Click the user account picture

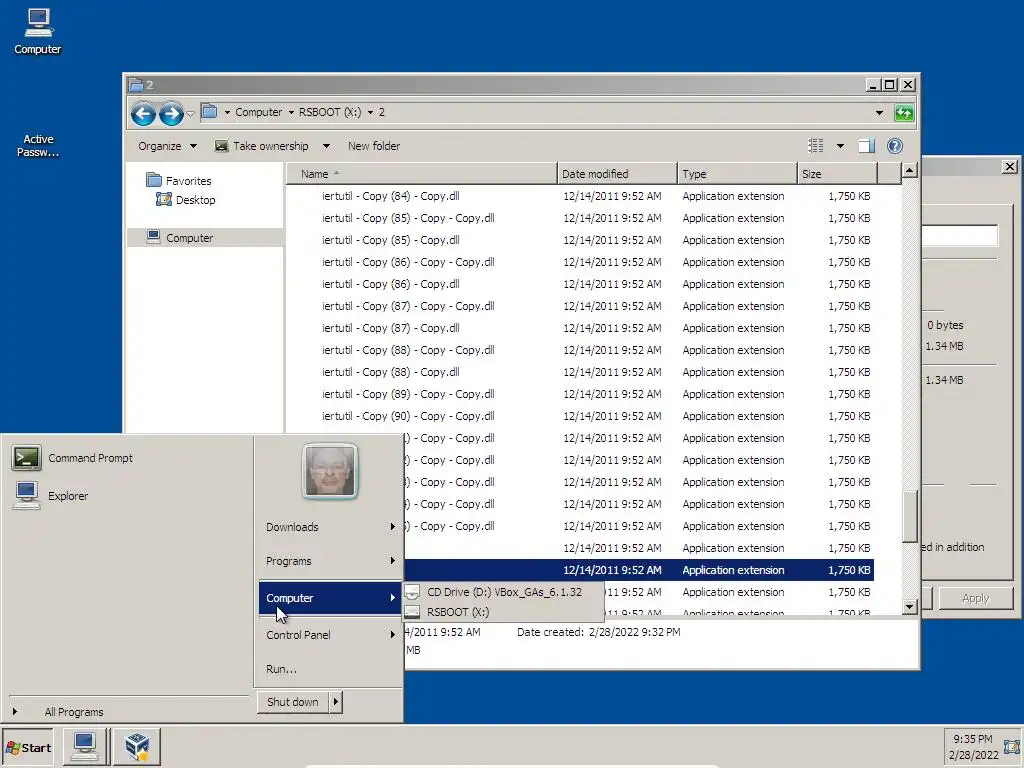coord(330,471)
